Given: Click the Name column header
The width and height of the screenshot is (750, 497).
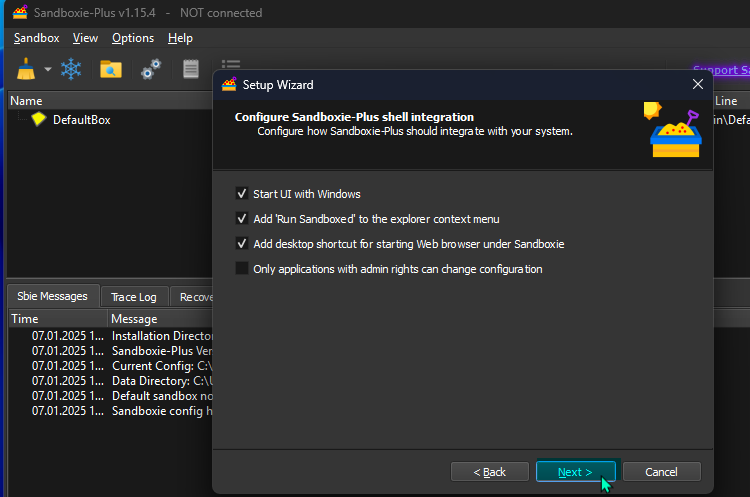Looking at the screenshot, I should 110,101.
